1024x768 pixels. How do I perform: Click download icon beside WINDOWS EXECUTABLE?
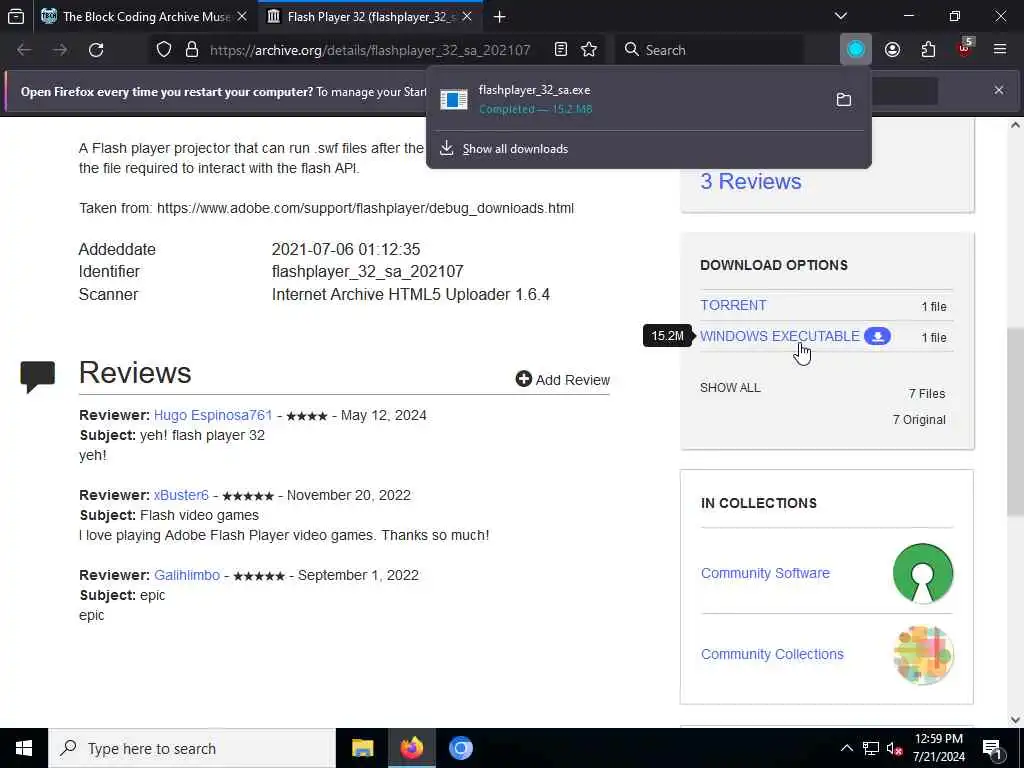[877, 336]
